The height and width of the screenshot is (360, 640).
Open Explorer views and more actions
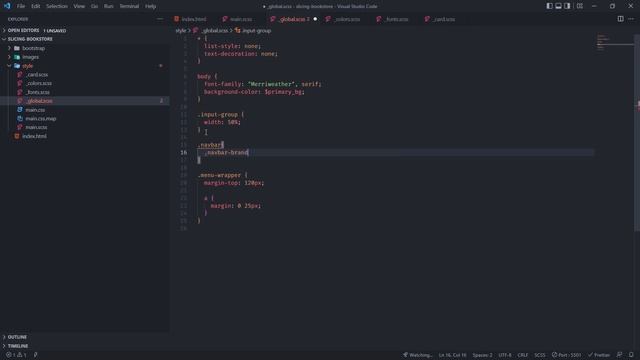(160, 19)
